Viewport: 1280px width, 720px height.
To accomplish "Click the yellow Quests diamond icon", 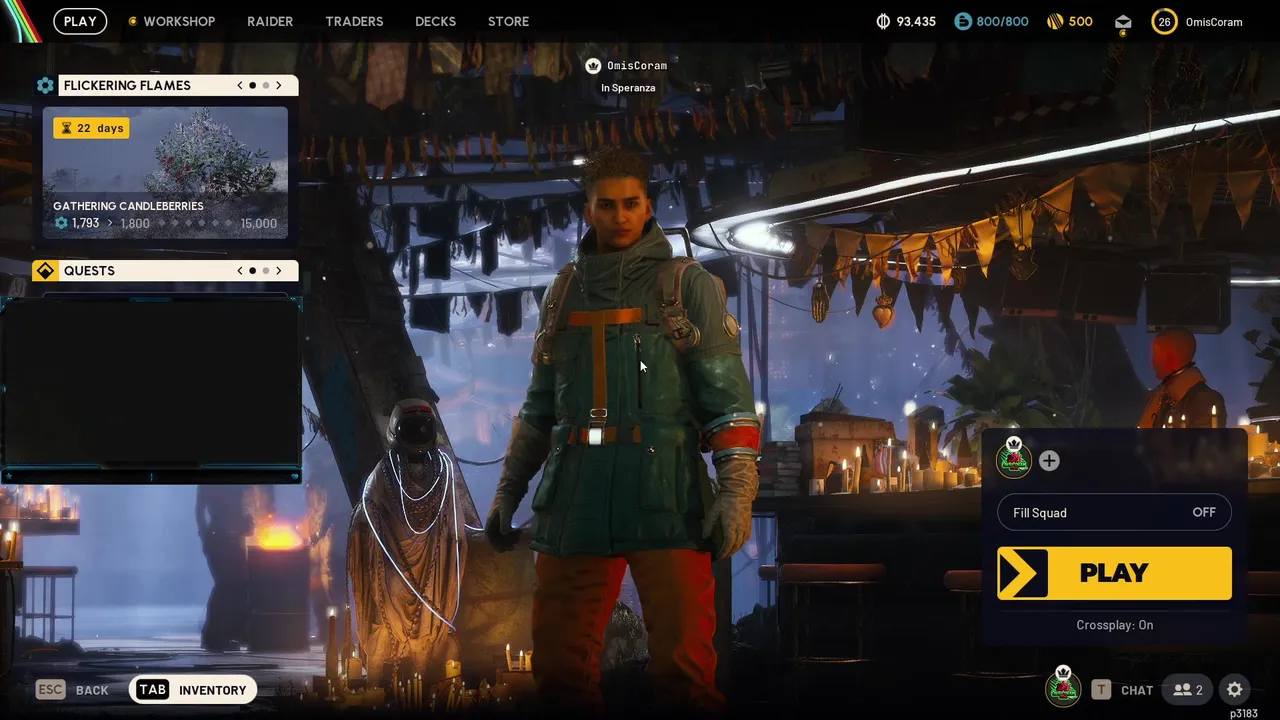I will click(x=45, y=271).
